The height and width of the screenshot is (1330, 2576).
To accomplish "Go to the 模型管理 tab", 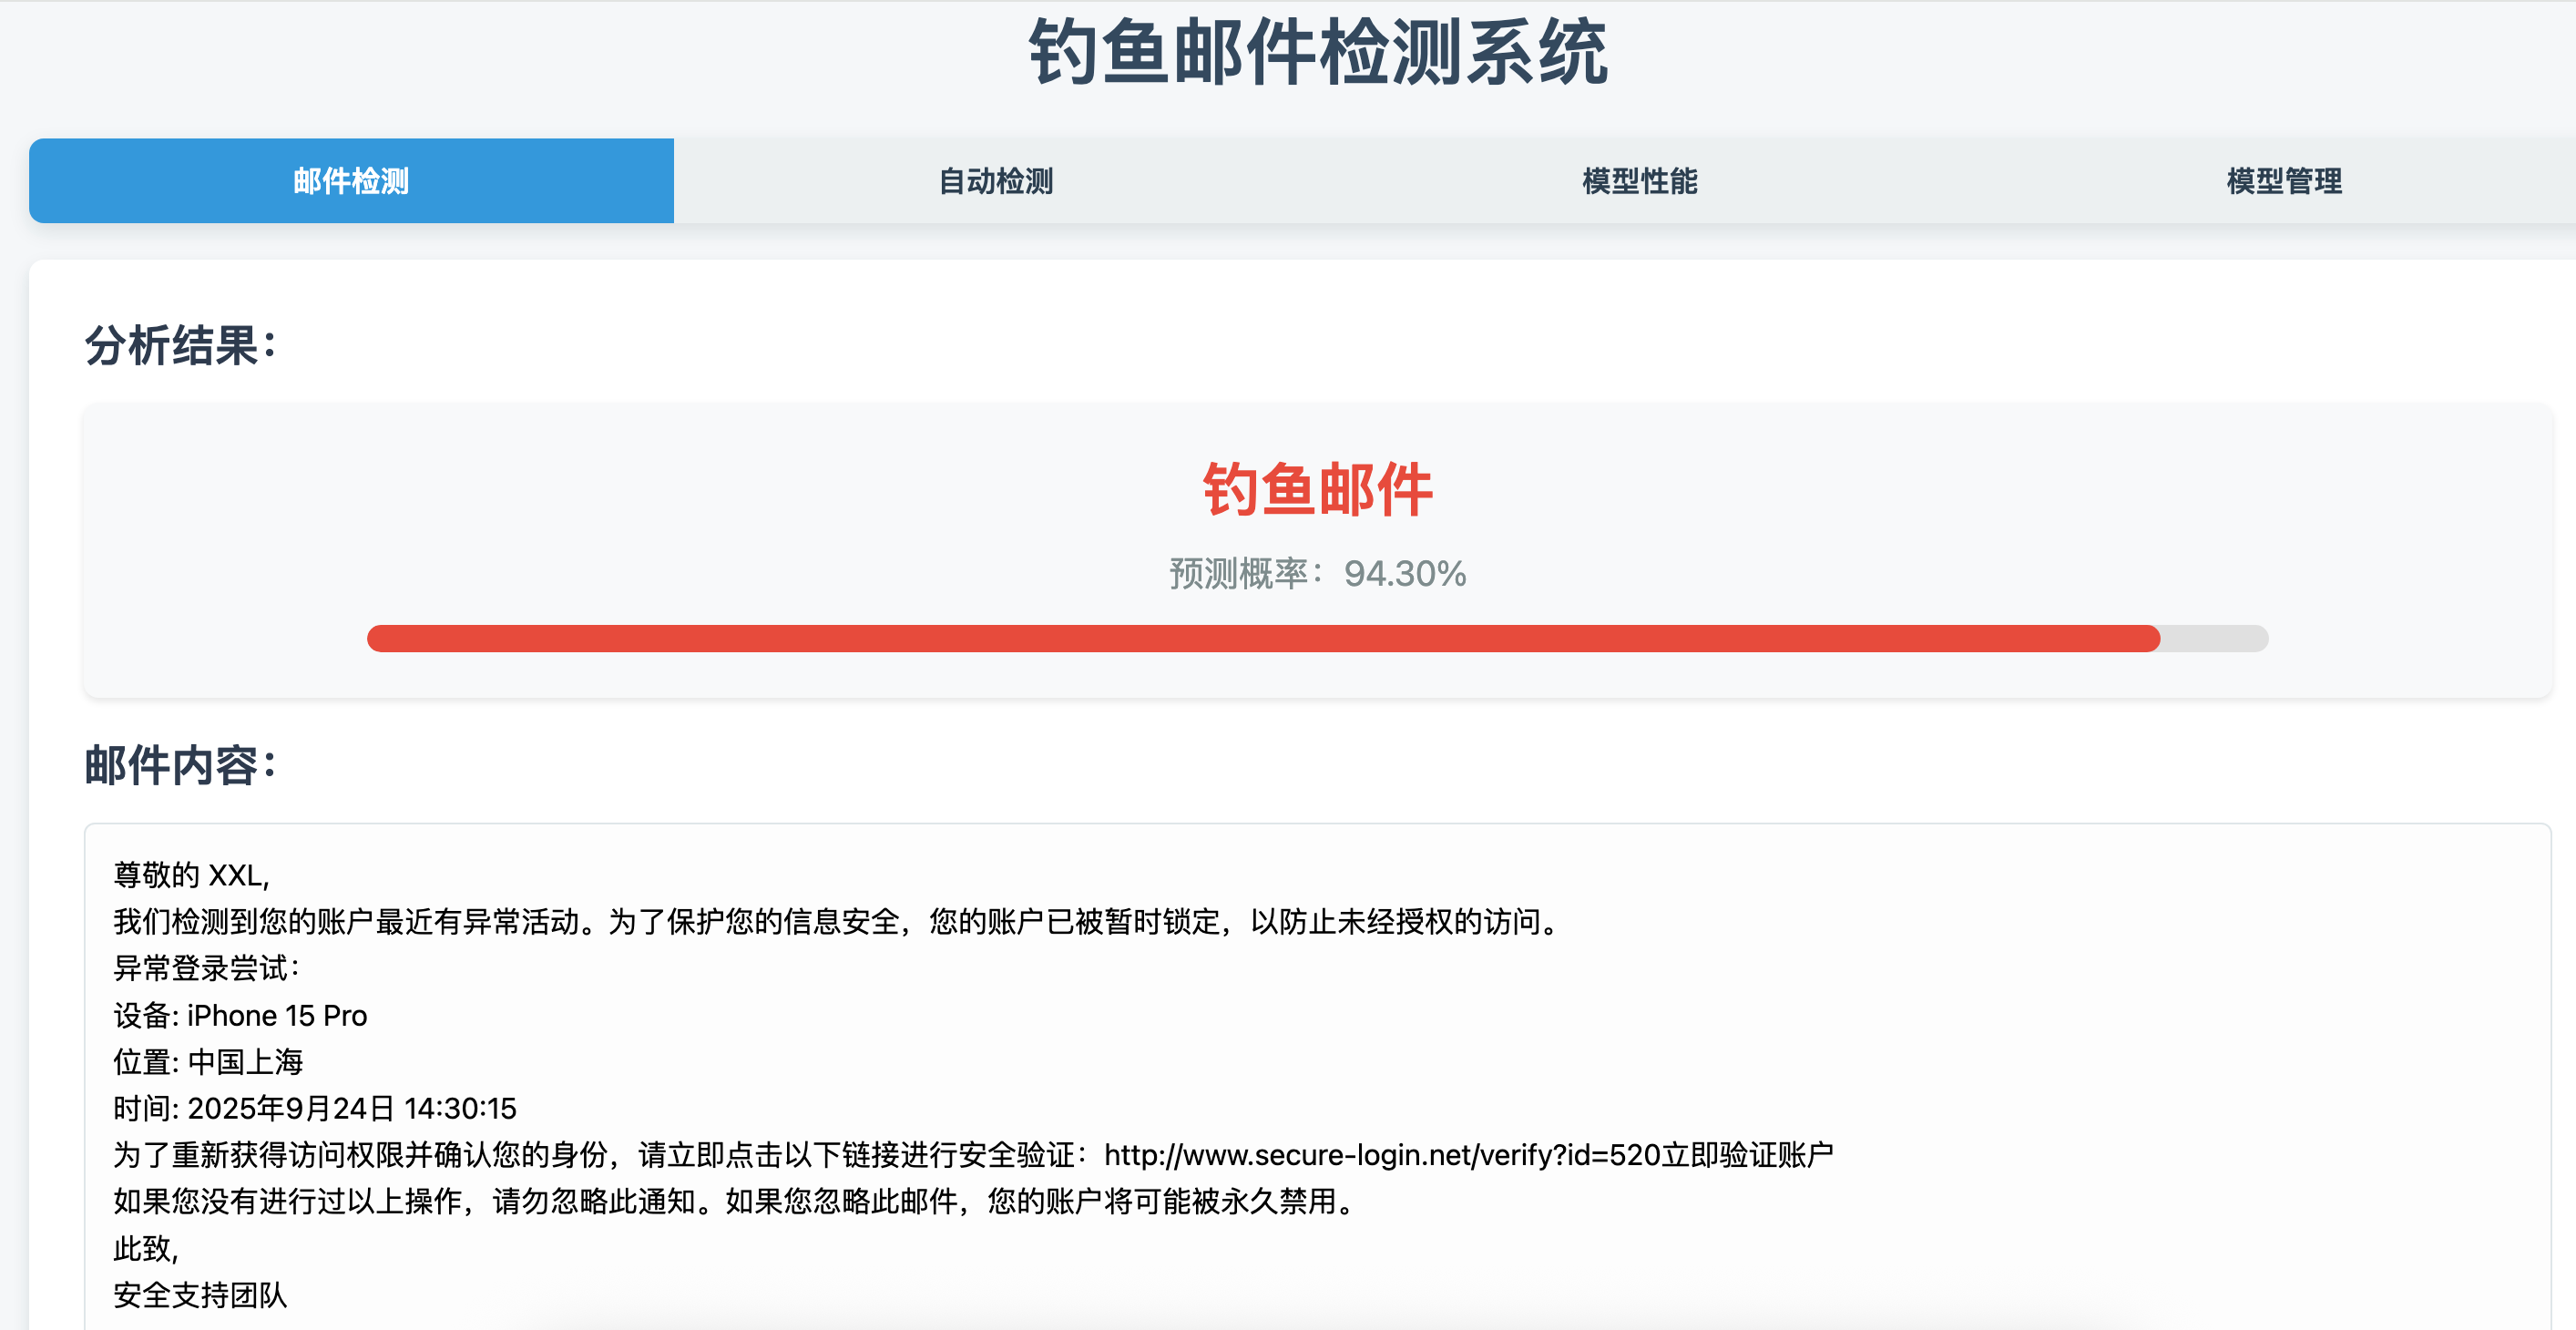I will tap(2283, 181).
